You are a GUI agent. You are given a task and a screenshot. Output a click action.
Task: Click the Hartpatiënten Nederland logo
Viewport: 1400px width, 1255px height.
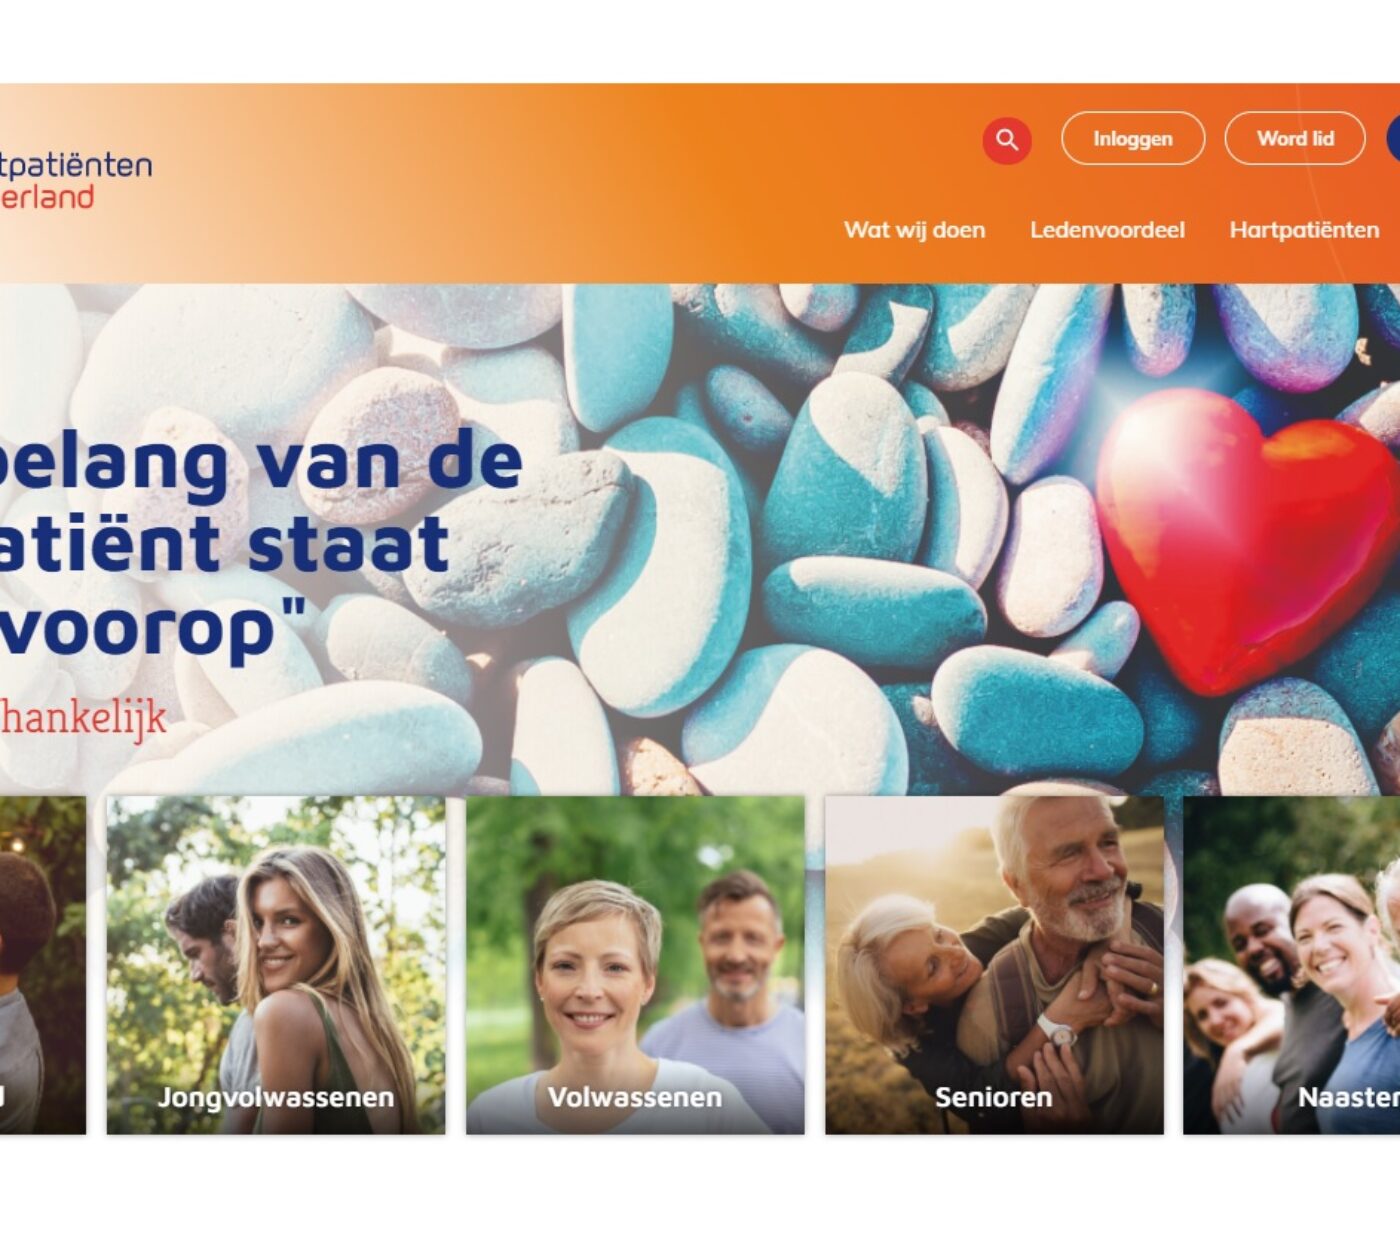coord(75,181)
